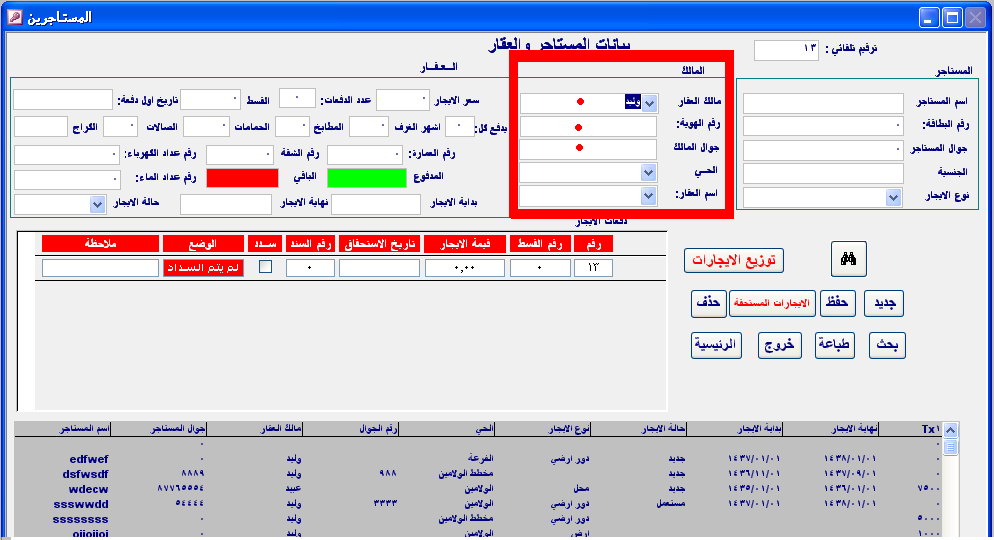
Task: Click the رقم البطاقة card number field
Action: [823, 125]
